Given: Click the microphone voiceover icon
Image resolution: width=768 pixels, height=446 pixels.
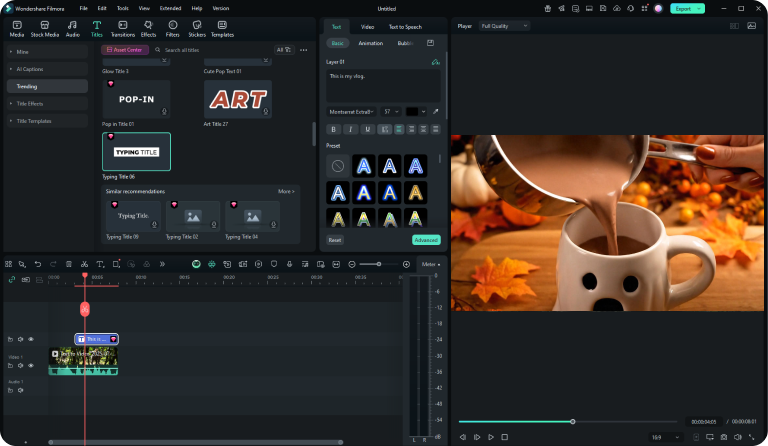Looking at the screenshot, I should pos(289,264).
